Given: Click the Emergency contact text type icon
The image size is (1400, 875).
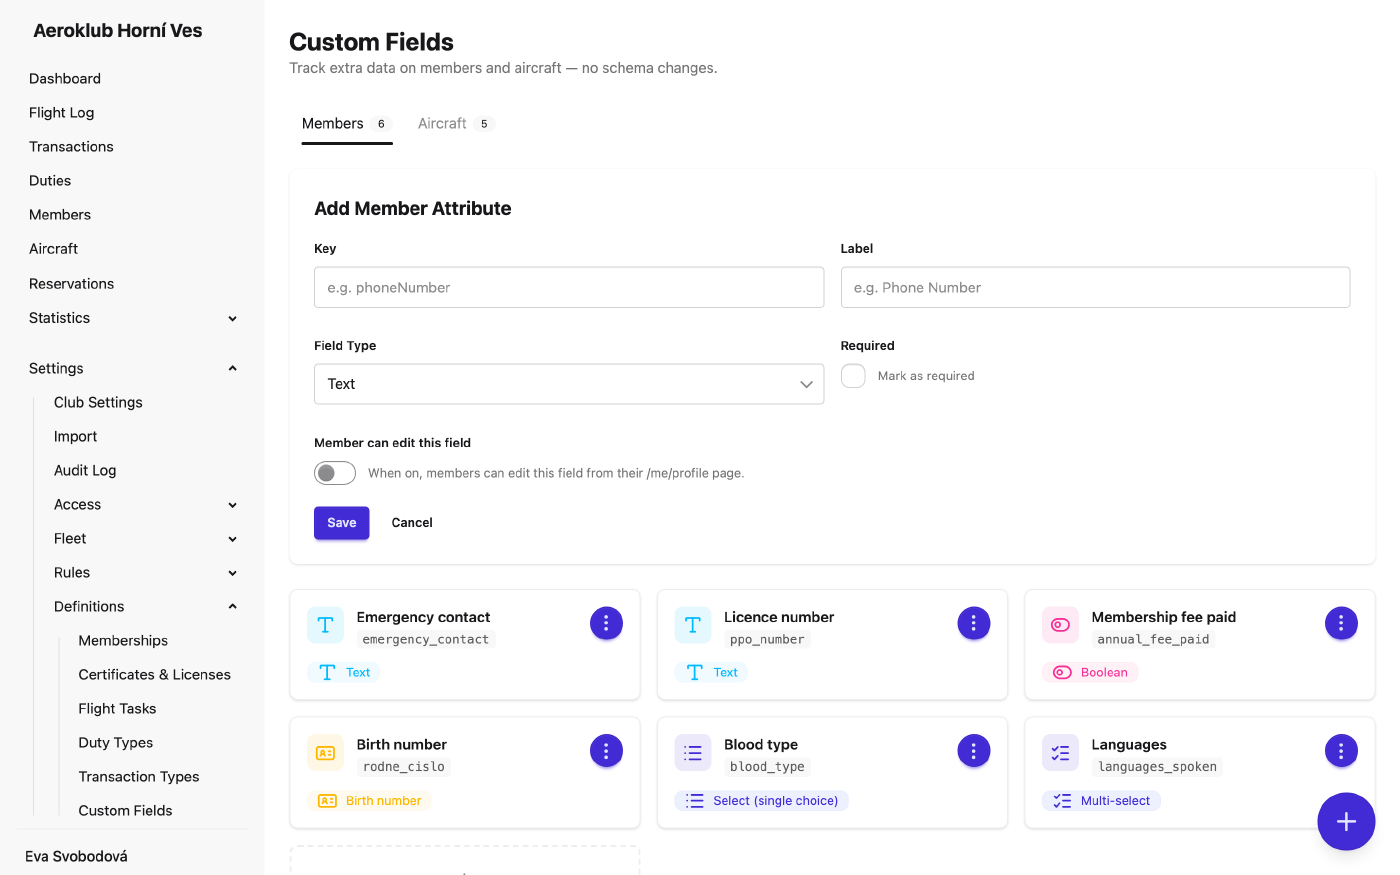Looking at the screenshot, I should (325, 625).
